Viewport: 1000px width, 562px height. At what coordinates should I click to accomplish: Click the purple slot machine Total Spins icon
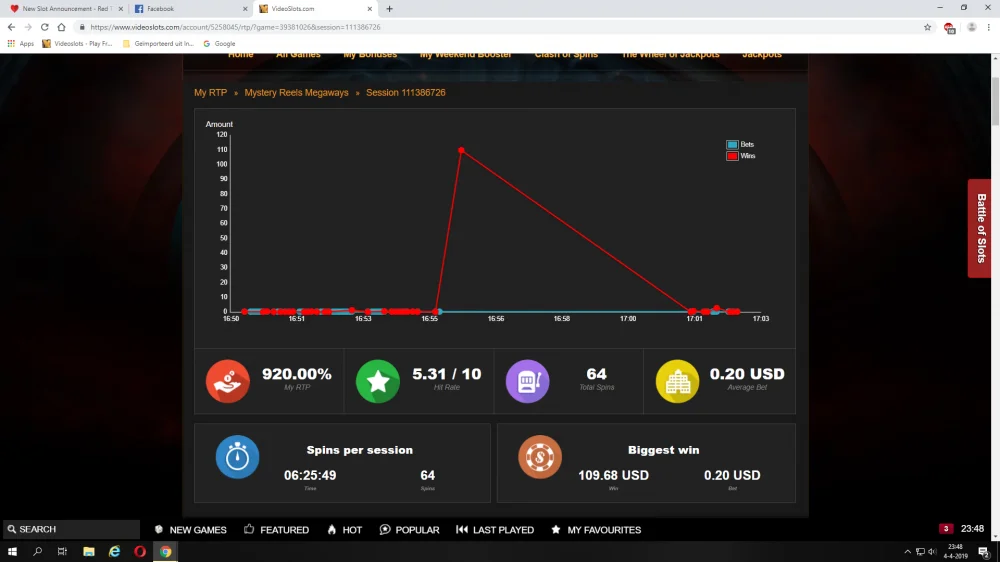click(527, 381)
